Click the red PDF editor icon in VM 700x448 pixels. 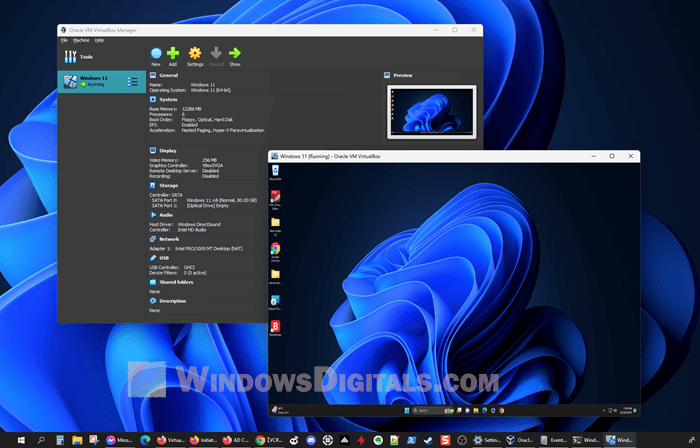coord(275,199)
